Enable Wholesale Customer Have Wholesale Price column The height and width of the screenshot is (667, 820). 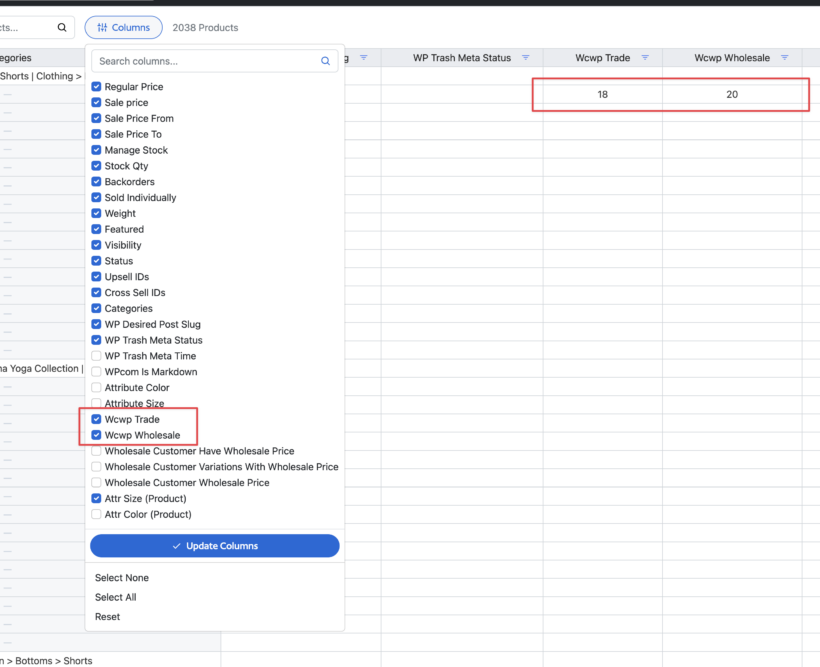[95, 451]
